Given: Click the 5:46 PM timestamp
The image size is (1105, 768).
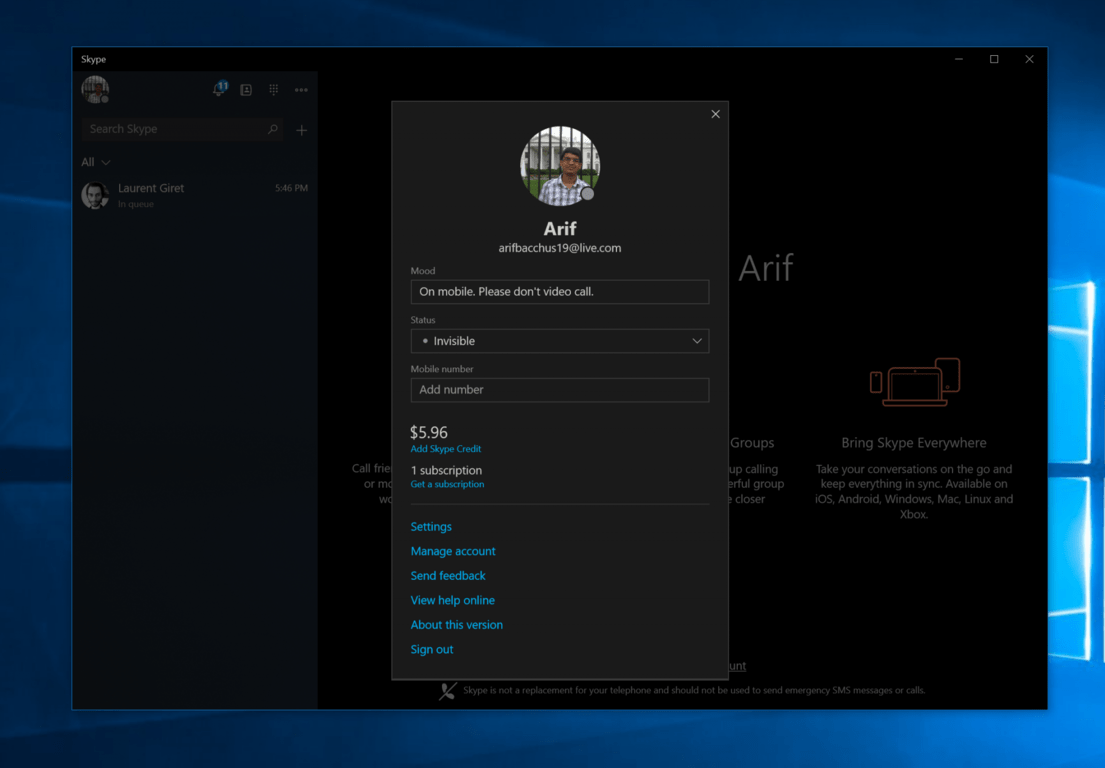Looking at the screenshot, I should pyautogui.click(x=291, y=188).
